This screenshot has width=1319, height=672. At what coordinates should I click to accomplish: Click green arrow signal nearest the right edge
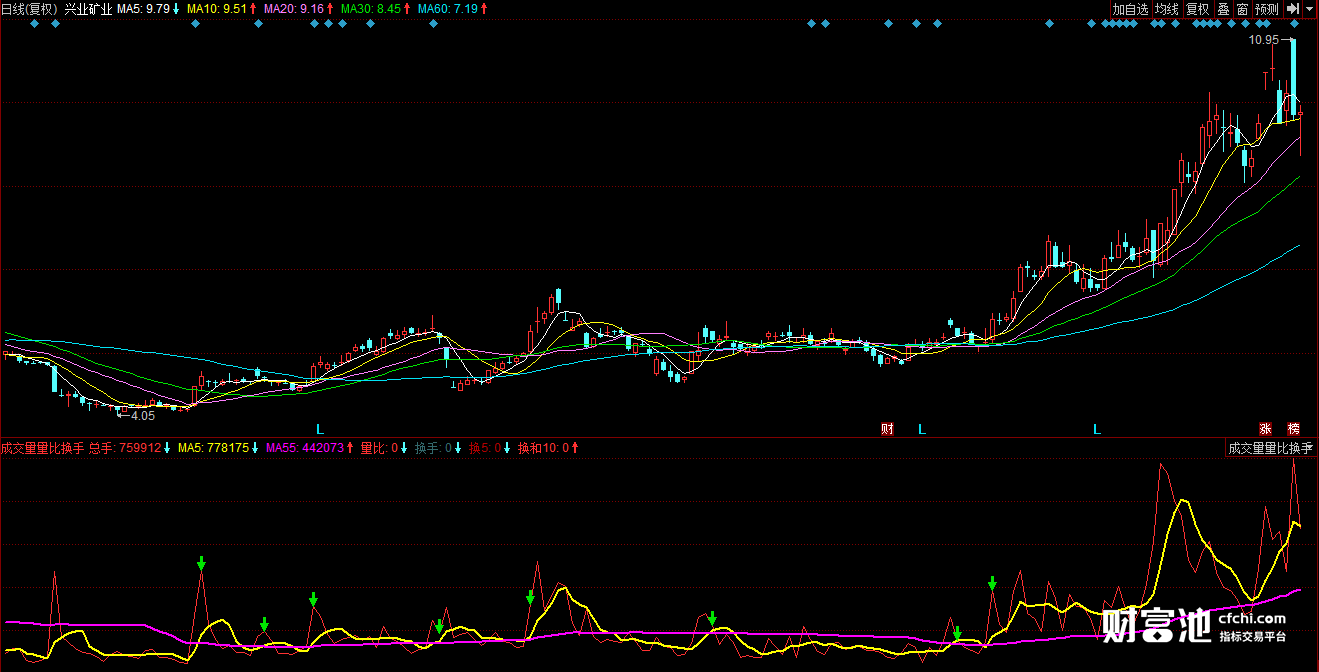(992, 583)
